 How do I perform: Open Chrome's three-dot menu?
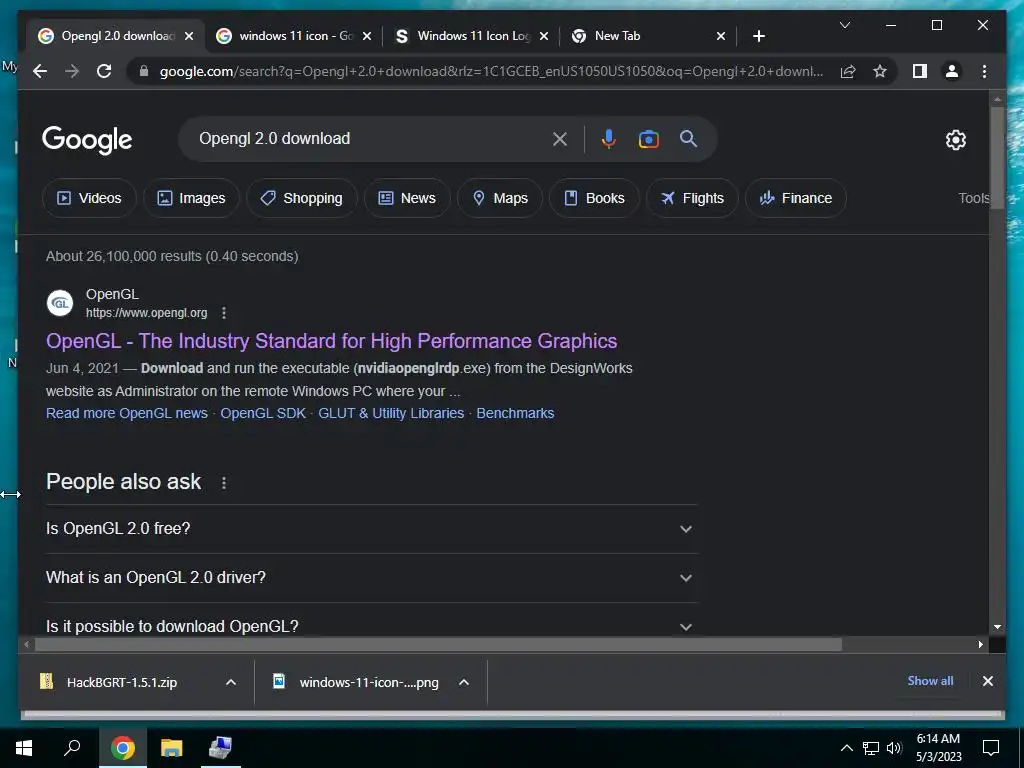click(x=984, y=71)
